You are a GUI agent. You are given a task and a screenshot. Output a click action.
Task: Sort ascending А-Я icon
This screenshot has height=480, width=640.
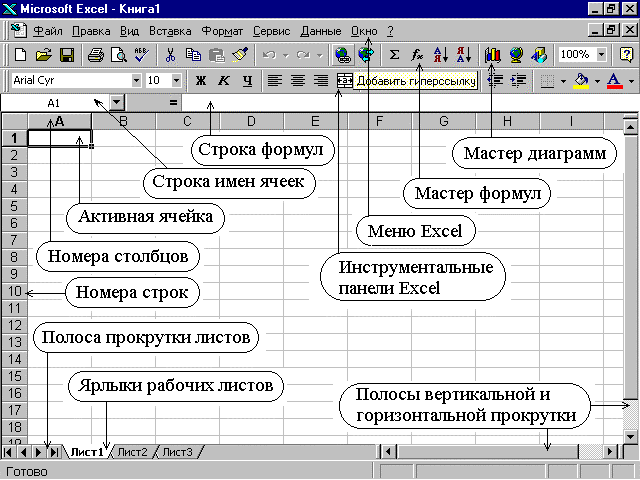[x=441, y=55]
